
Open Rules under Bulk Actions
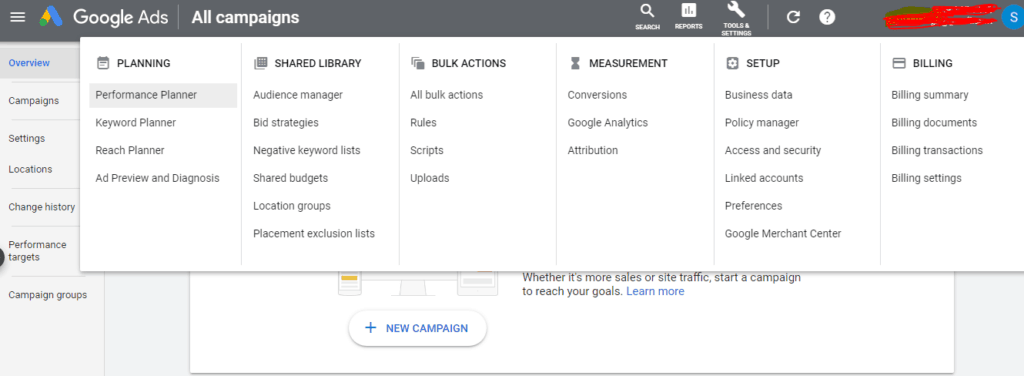[423, 123]
